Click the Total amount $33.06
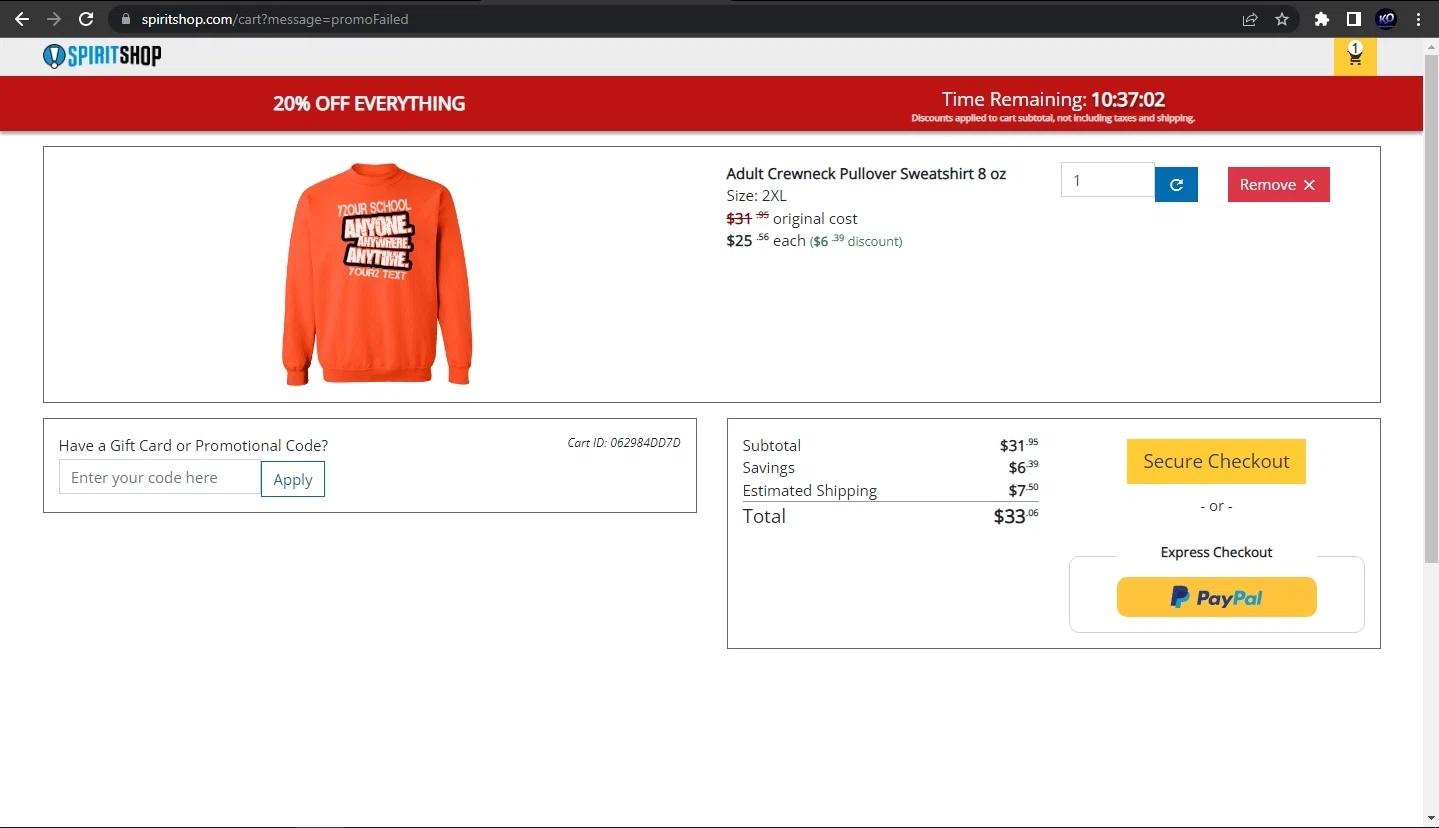 click(1016, 516)
